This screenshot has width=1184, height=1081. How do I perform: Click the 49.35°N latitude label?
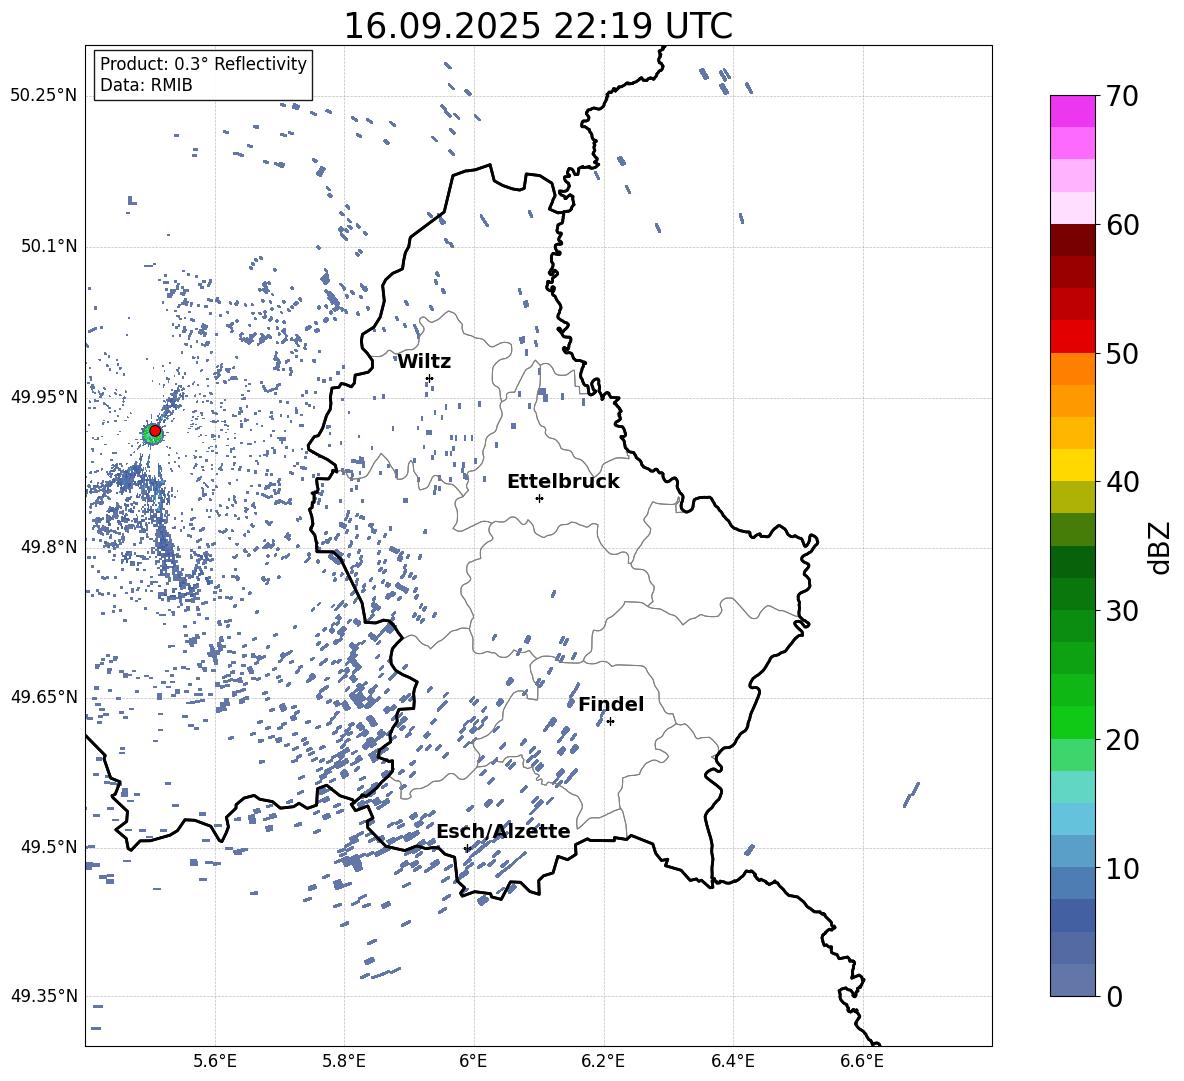44,996
